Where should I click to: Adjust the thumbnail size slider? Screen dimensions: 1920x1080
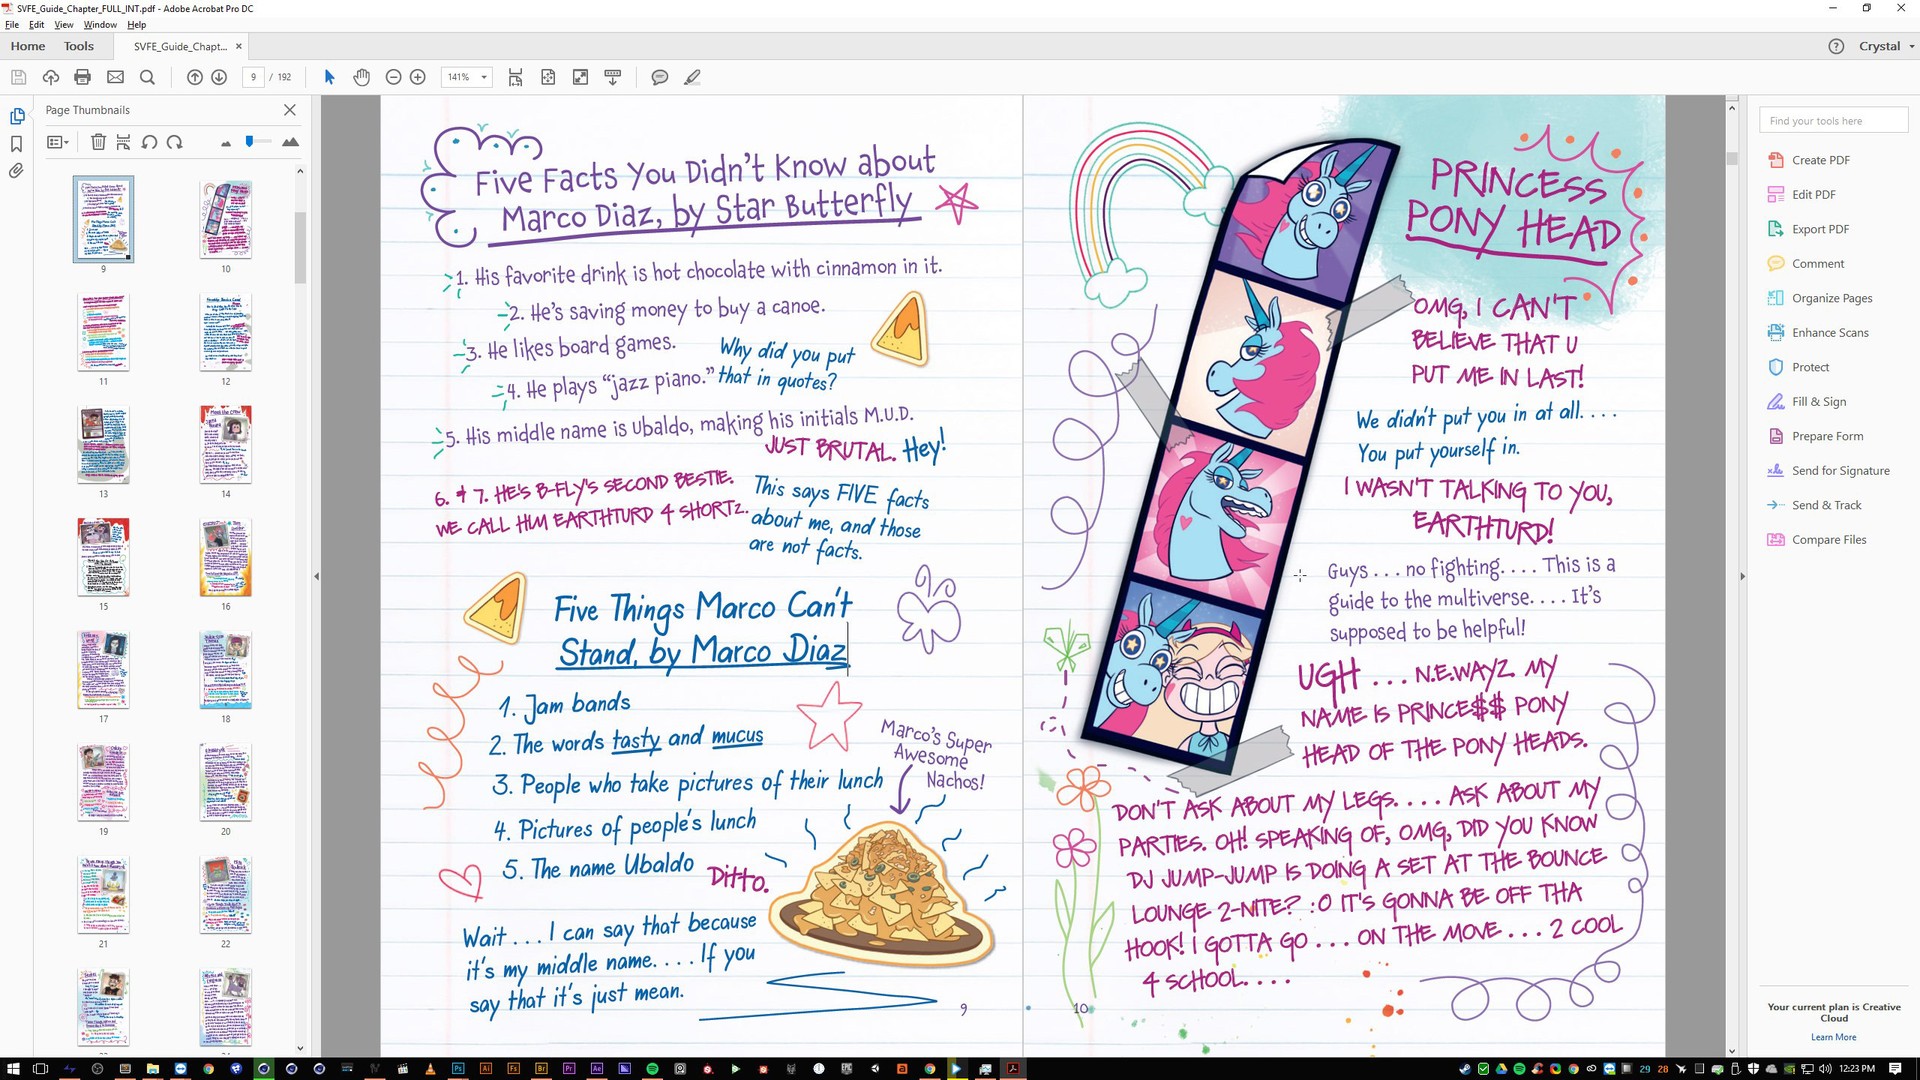pyautogui.click(x=250, y=142)
